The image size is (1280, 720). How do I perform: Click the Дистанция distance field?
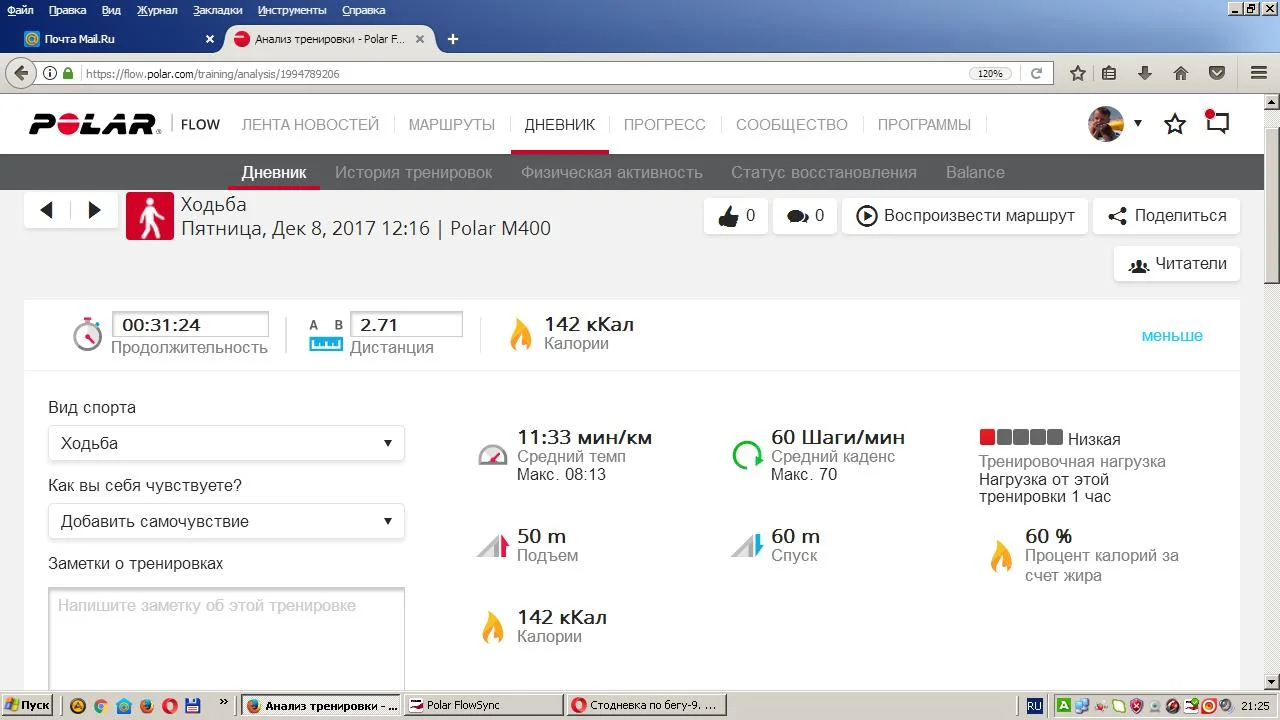point(406,324)
